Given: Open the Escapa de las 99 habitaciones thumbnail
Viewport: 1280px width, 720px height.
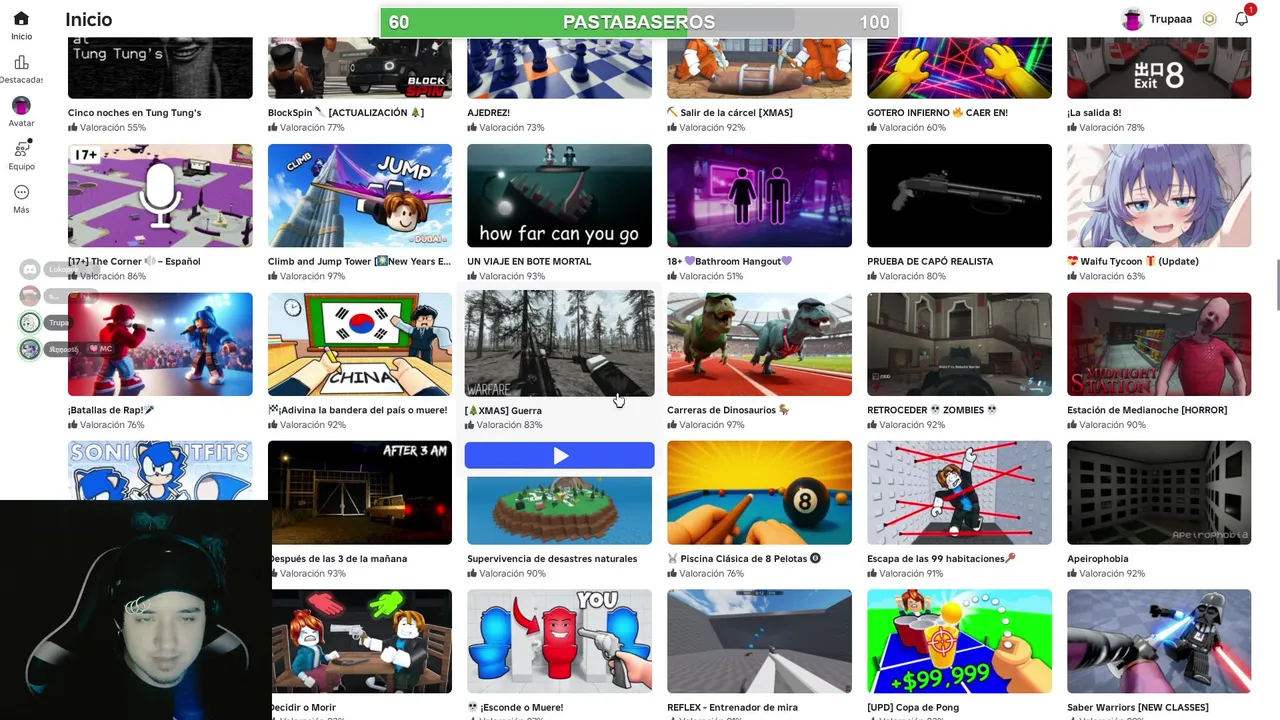Looking at the screenshot, I should point(959,493).
